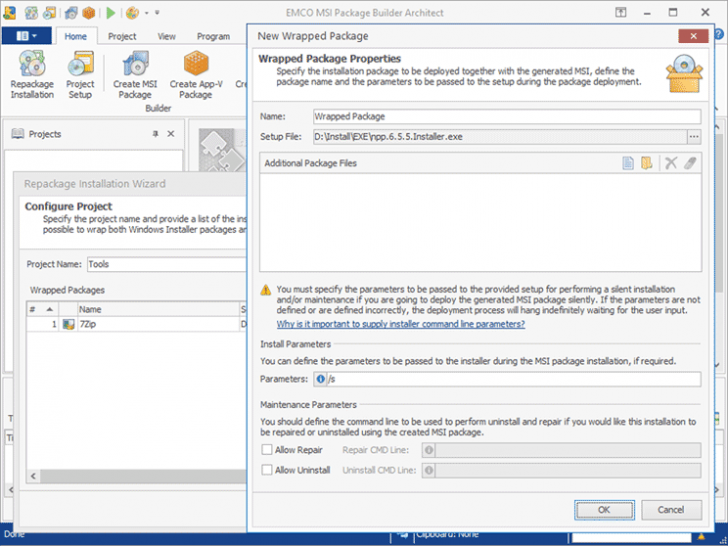Switch to the View ribbon tab
This screenshot has height=546, width=728.
(166, 36)
